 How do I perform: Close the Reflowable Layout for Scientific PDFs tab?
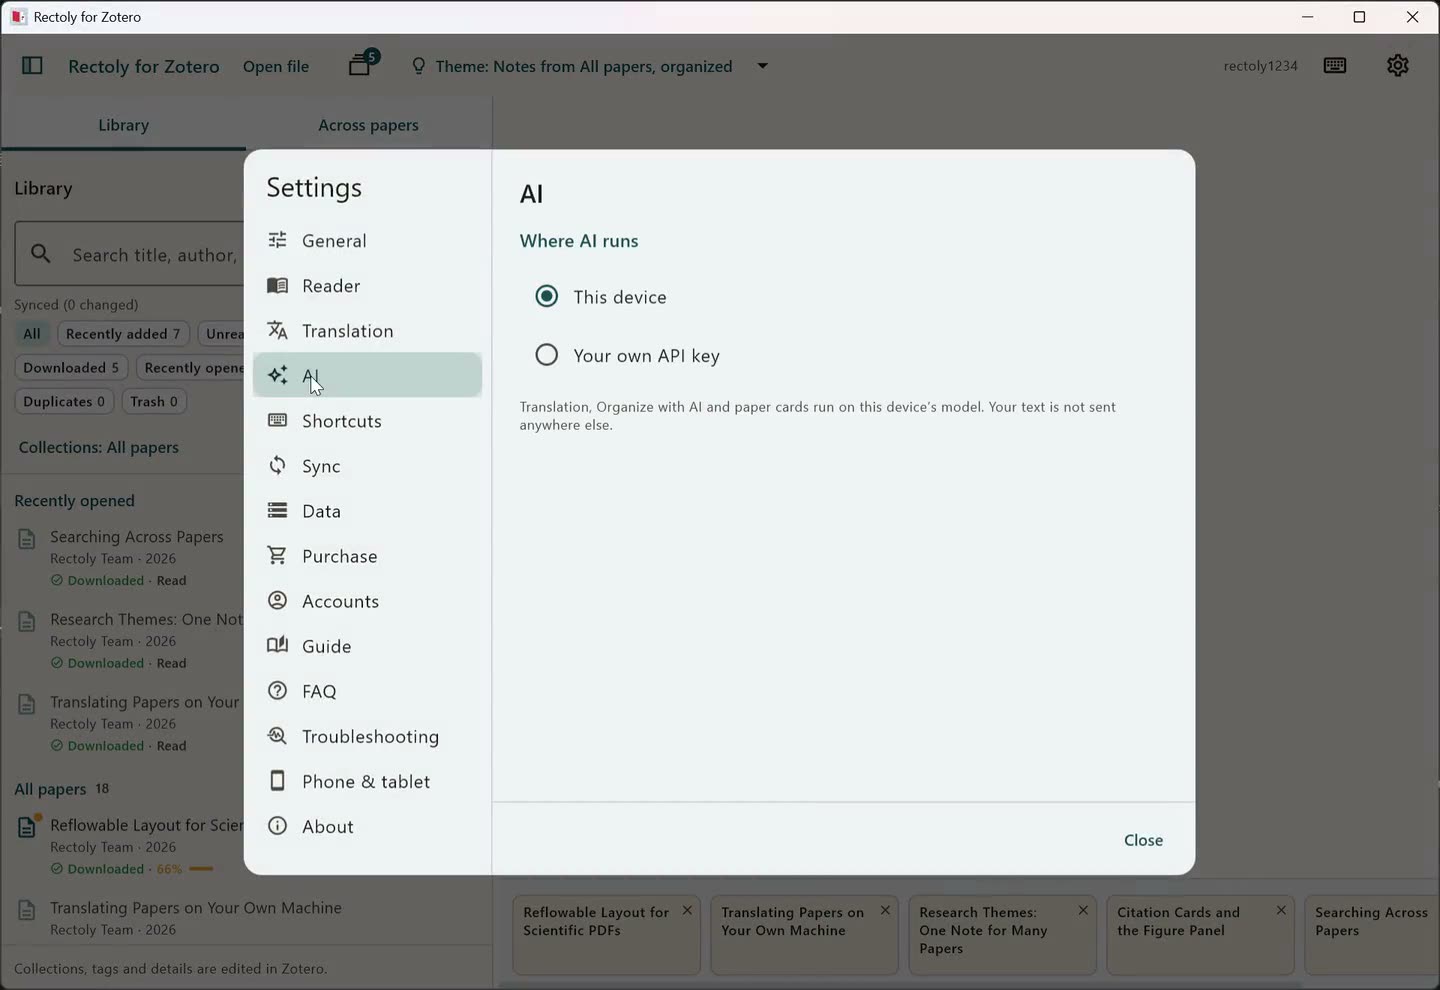tap(687, 910)
